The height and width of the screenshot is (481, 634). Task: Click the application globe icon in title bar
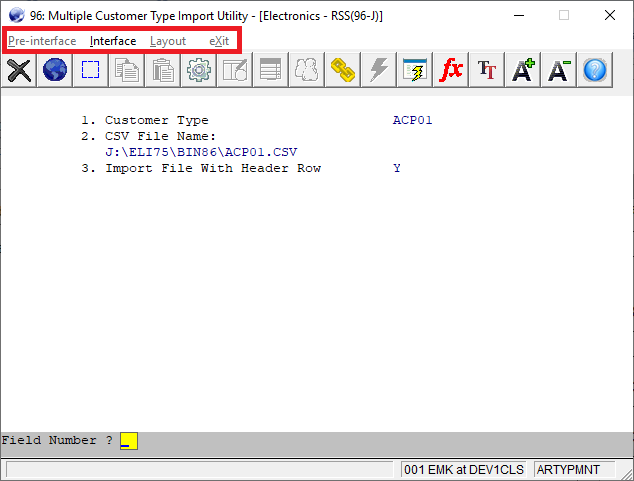click(17, 16)
